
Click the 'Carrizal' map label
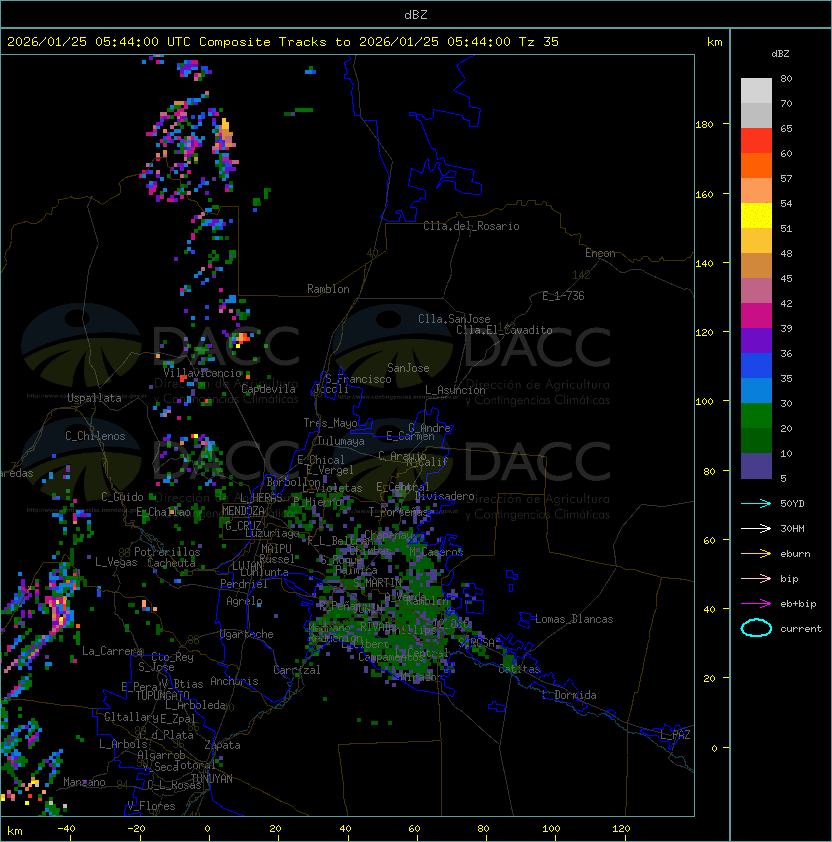tap(297, 670)
